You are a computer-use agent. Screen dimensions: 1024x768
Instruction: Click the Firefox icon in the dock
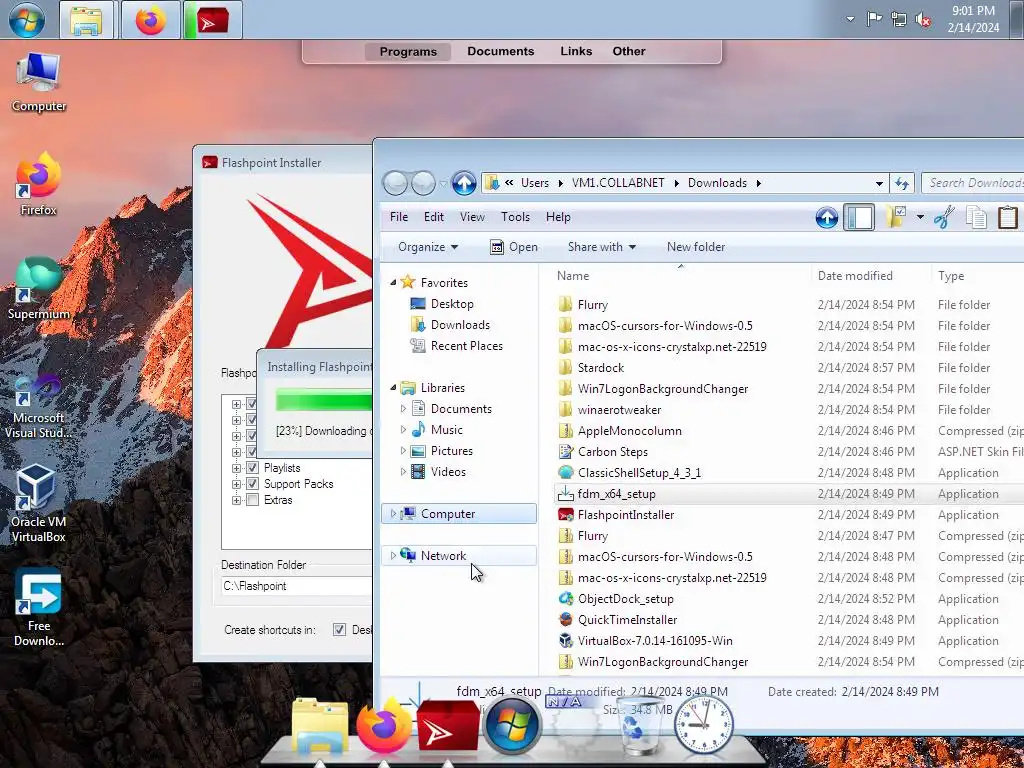coord(384,726)
